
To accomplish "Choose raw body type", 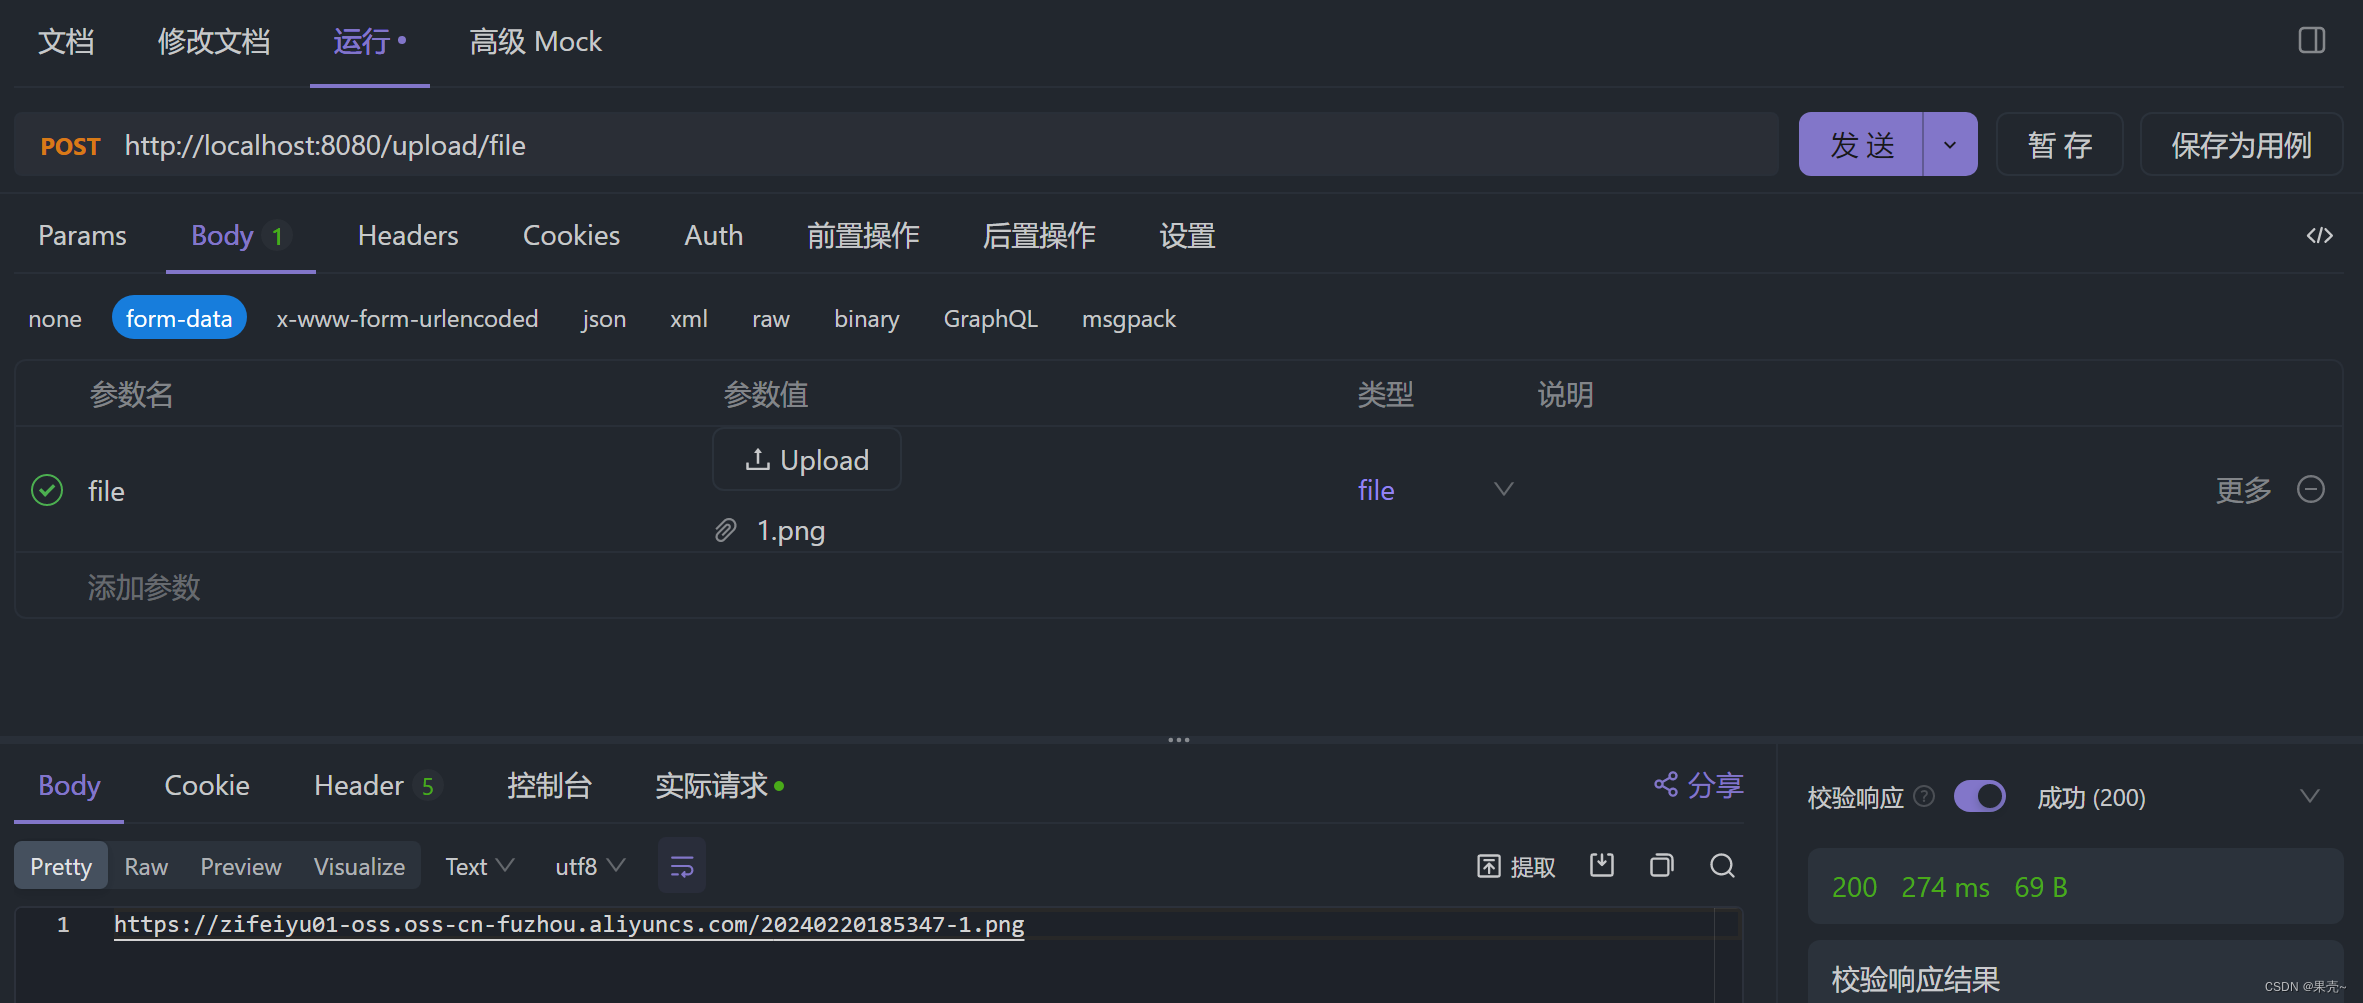I will pyautogui.click(x=771, y=318).
